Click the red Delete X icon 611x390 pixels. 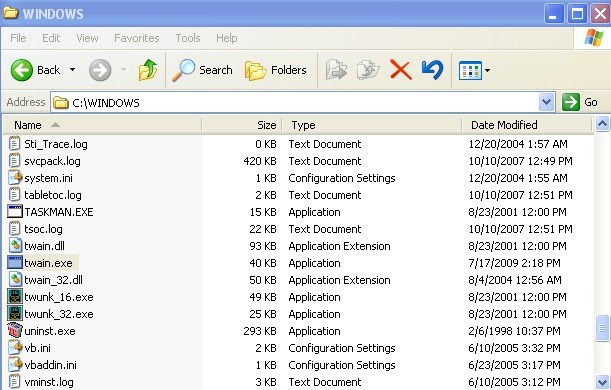tap(401, 70)
